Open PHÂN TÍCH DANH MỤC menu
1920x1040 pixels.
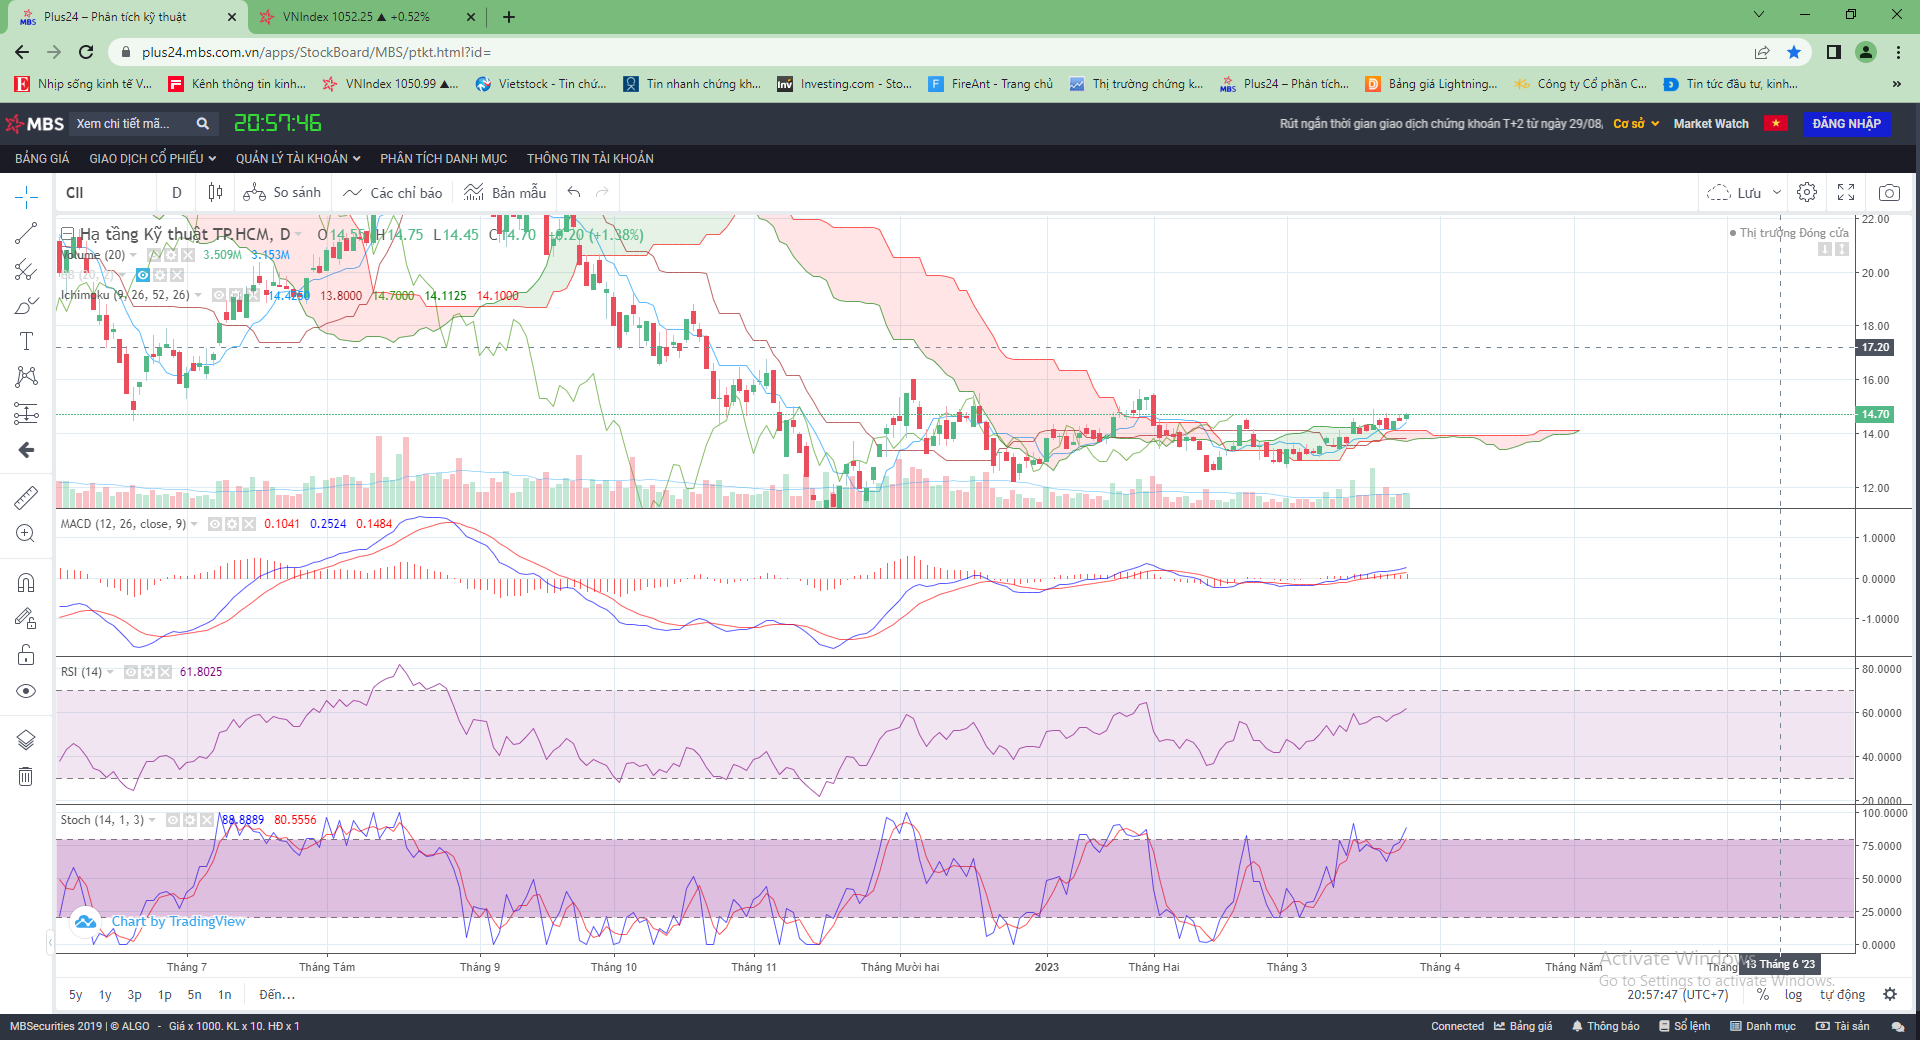pos(444,159)
